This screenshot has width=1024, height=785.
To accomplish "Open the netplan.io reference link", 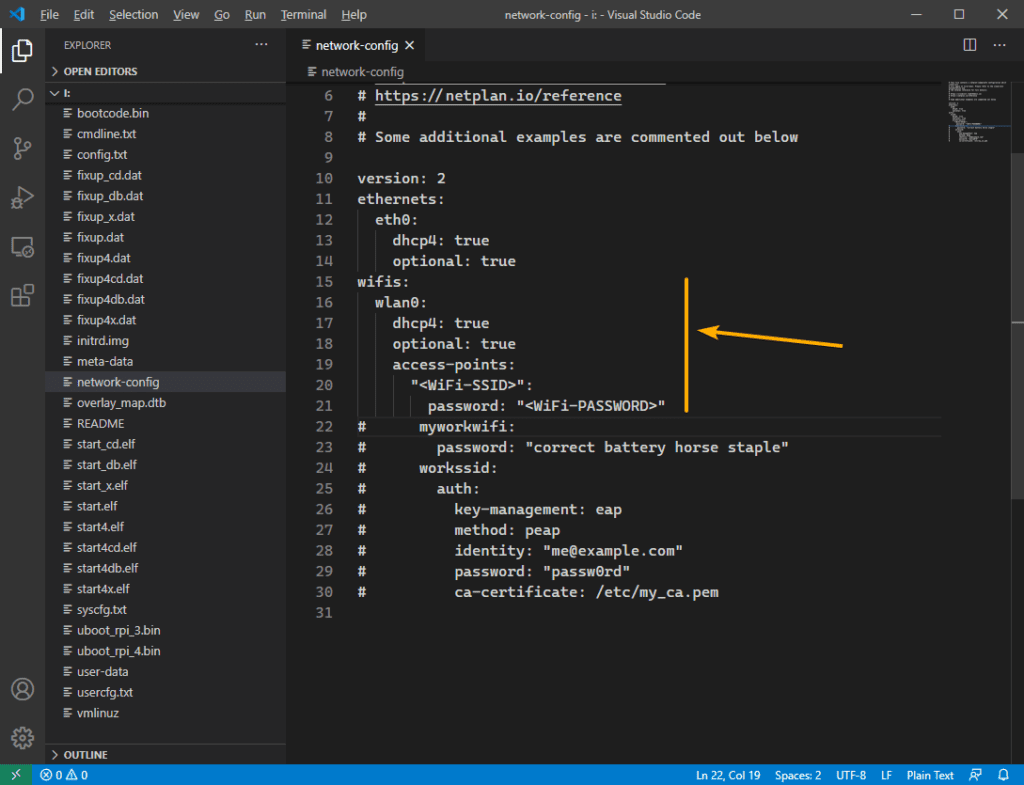I will pyautogui.click(x=497, y=96).
